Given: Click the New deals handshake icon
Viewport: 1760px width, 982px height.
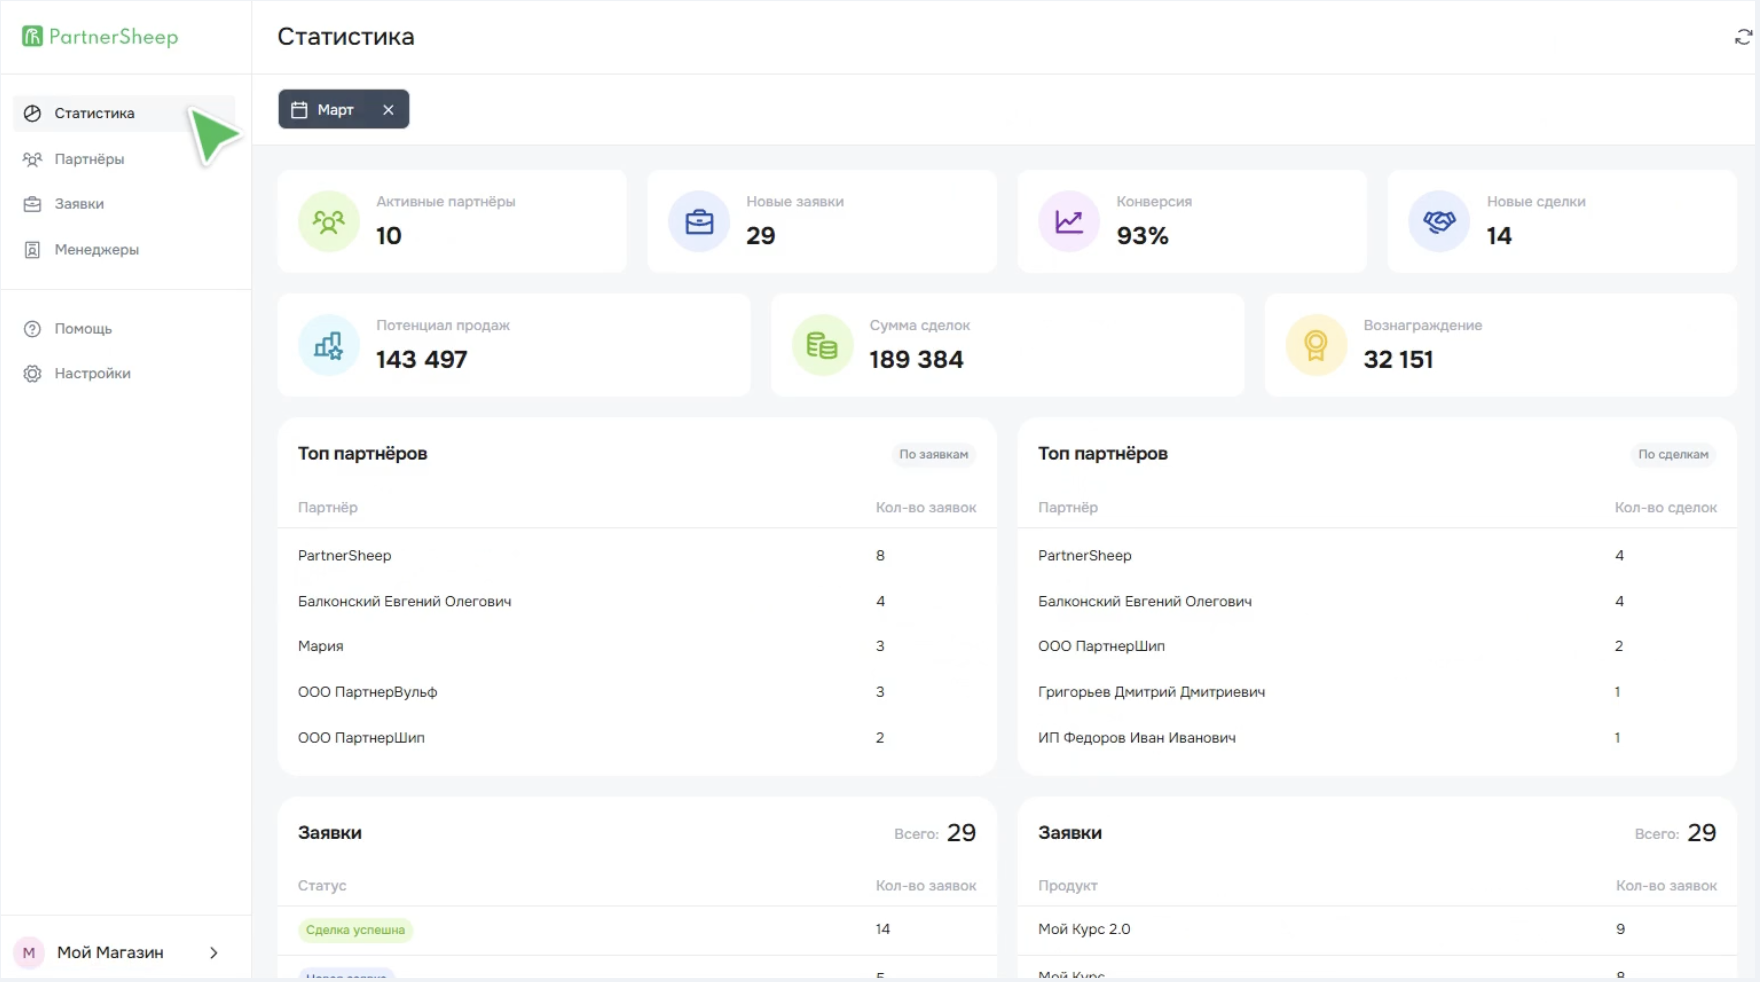Looking at the screenshot, I should [x=1439, y=221].
